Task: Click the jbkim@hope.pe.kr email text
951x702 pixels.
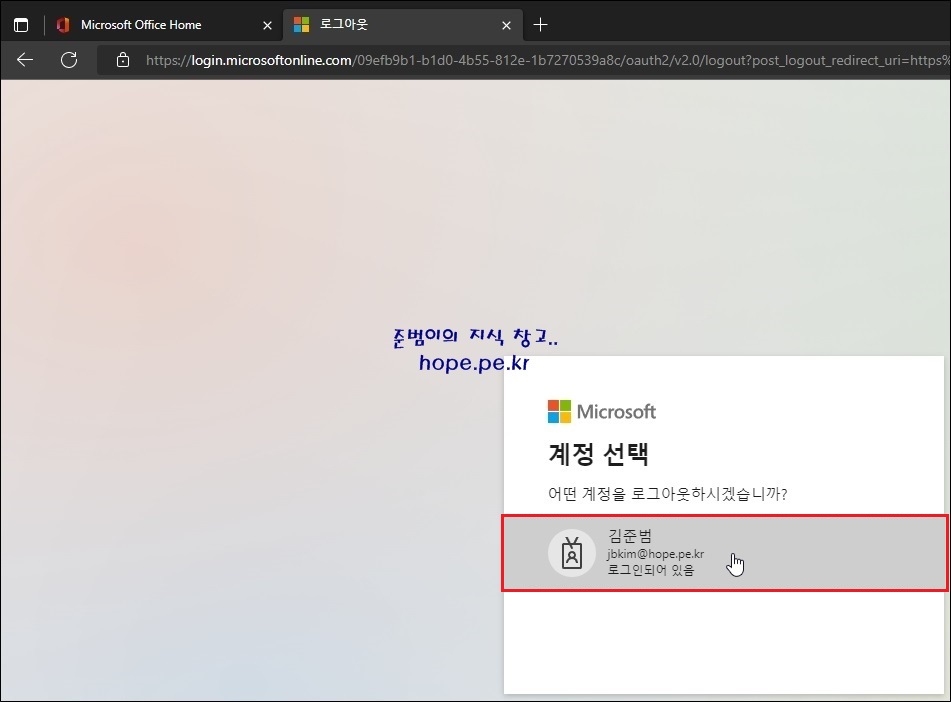Action: click(656, 554)
